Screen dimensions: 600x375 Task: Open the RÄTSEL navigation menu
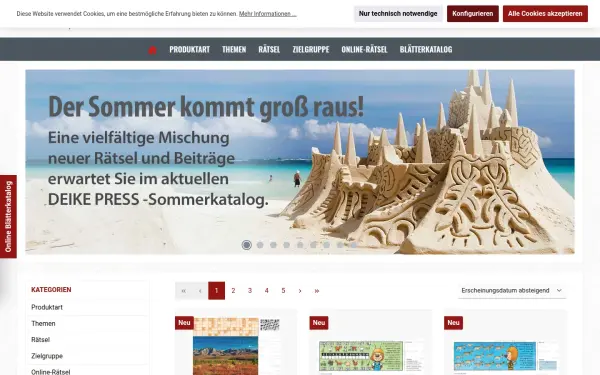[x=269, y=49]
